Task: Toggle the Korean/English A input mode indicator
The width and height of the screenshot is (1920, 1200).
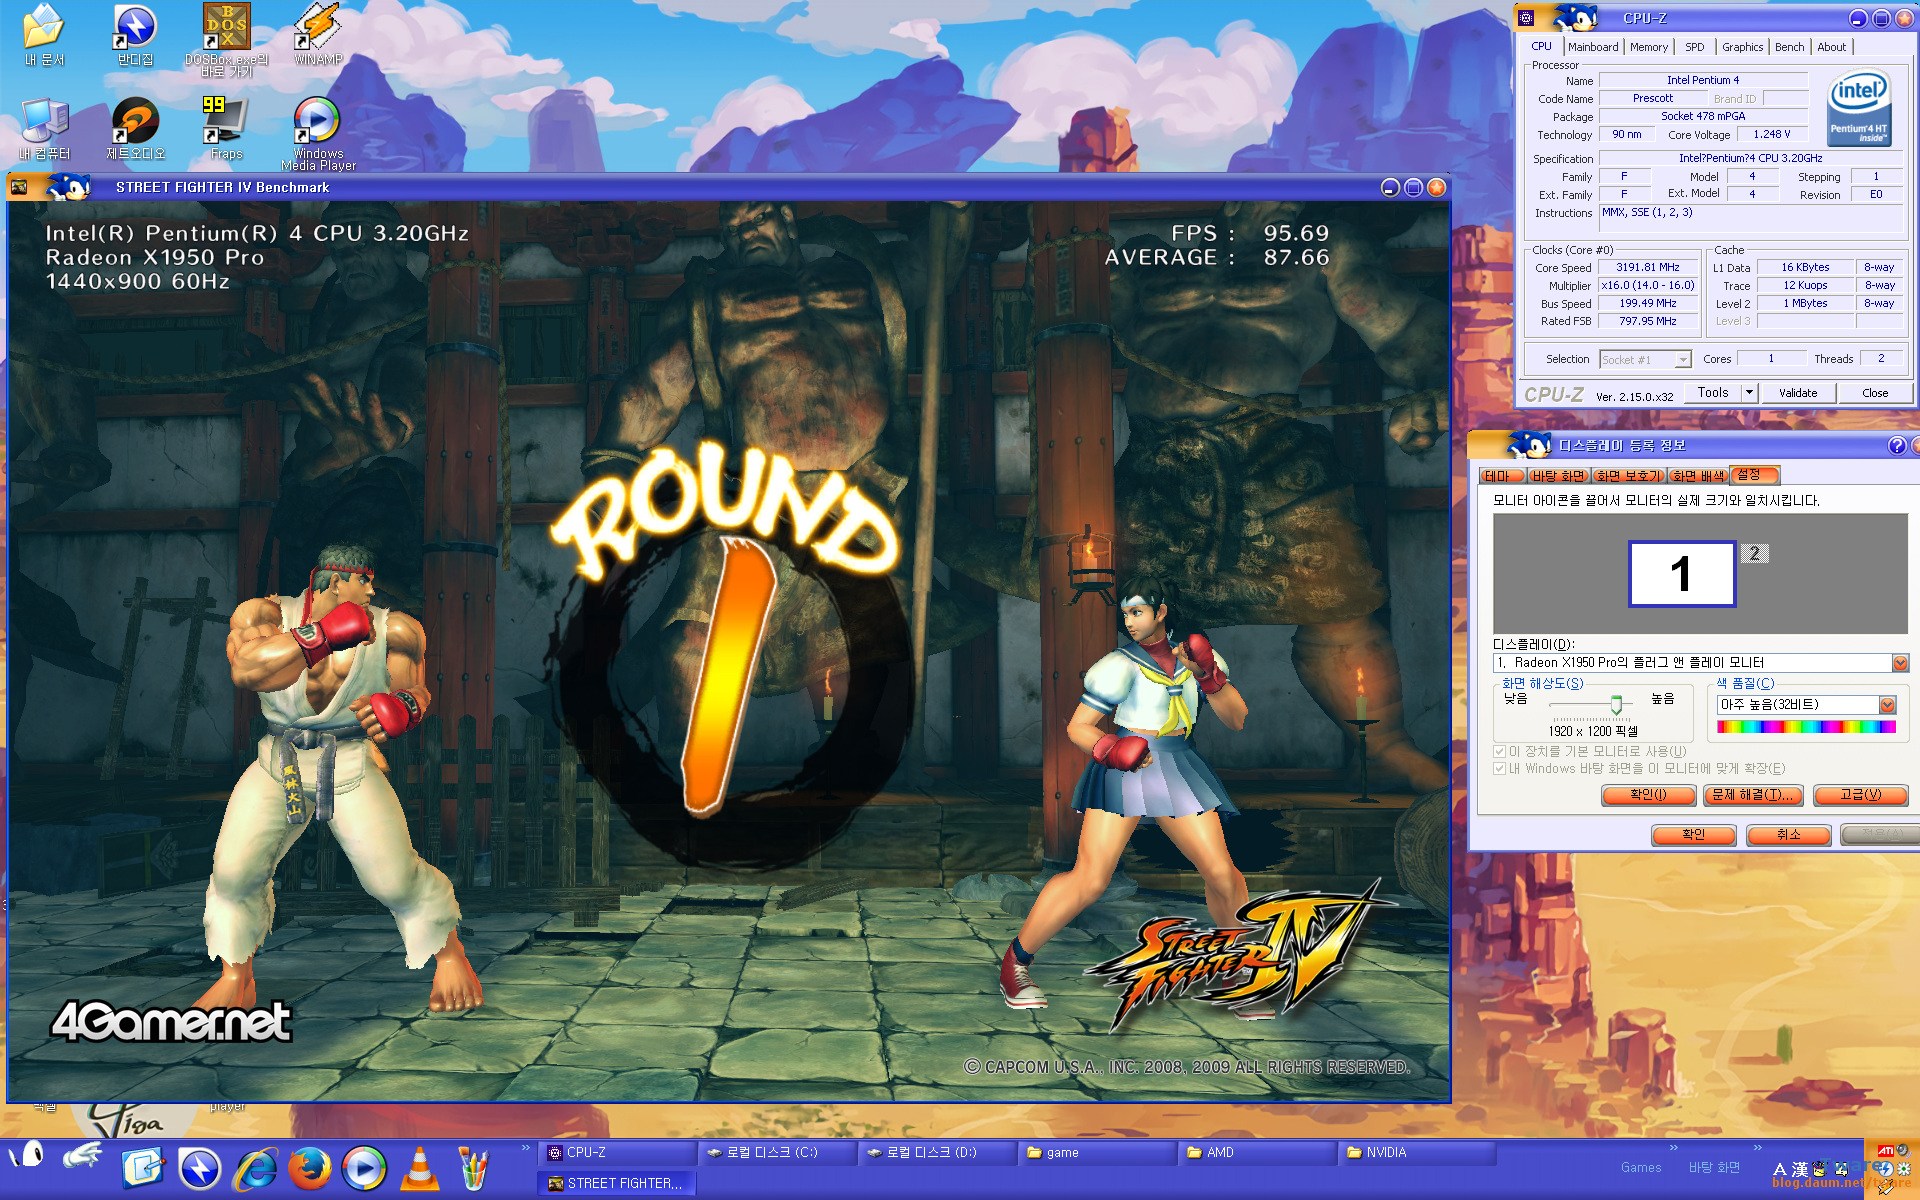Action: pos(1779,1169)
